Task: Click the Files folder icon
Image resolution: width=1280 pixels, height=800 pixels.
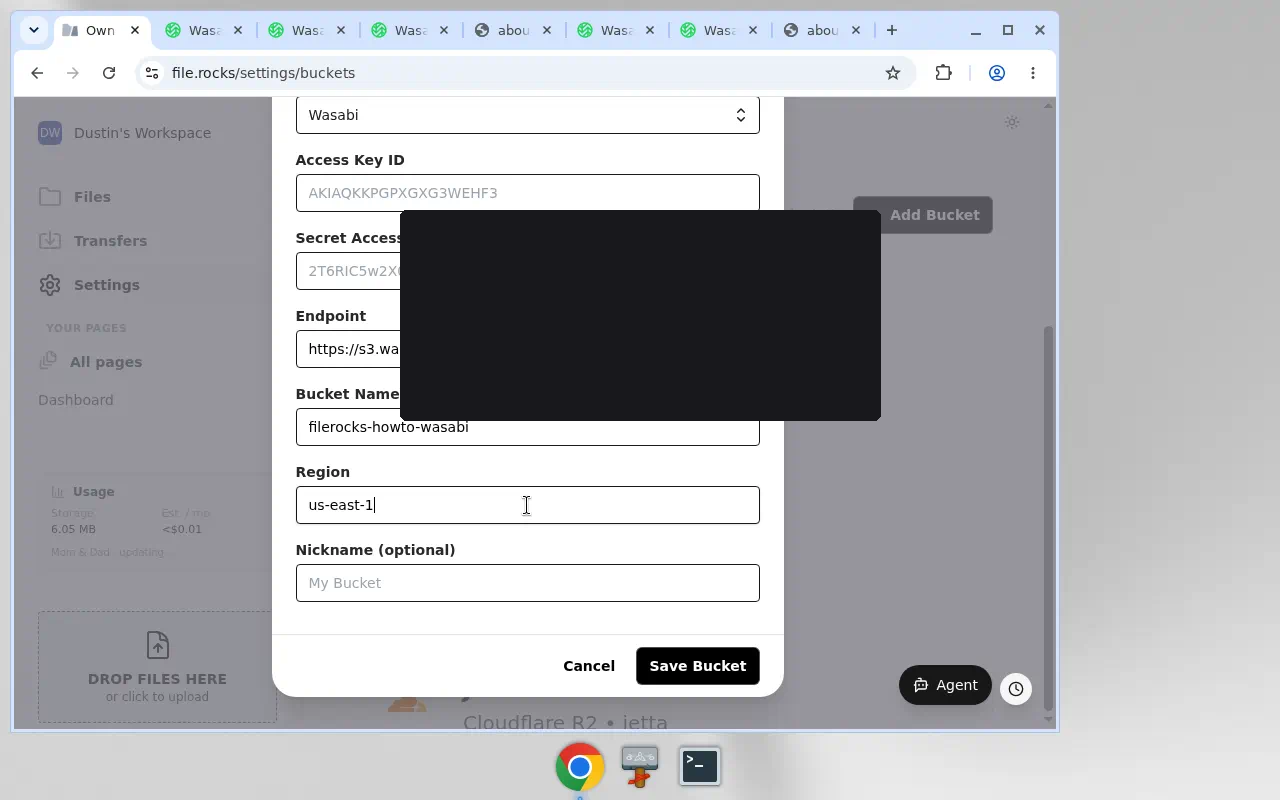Action: point(50,197)
